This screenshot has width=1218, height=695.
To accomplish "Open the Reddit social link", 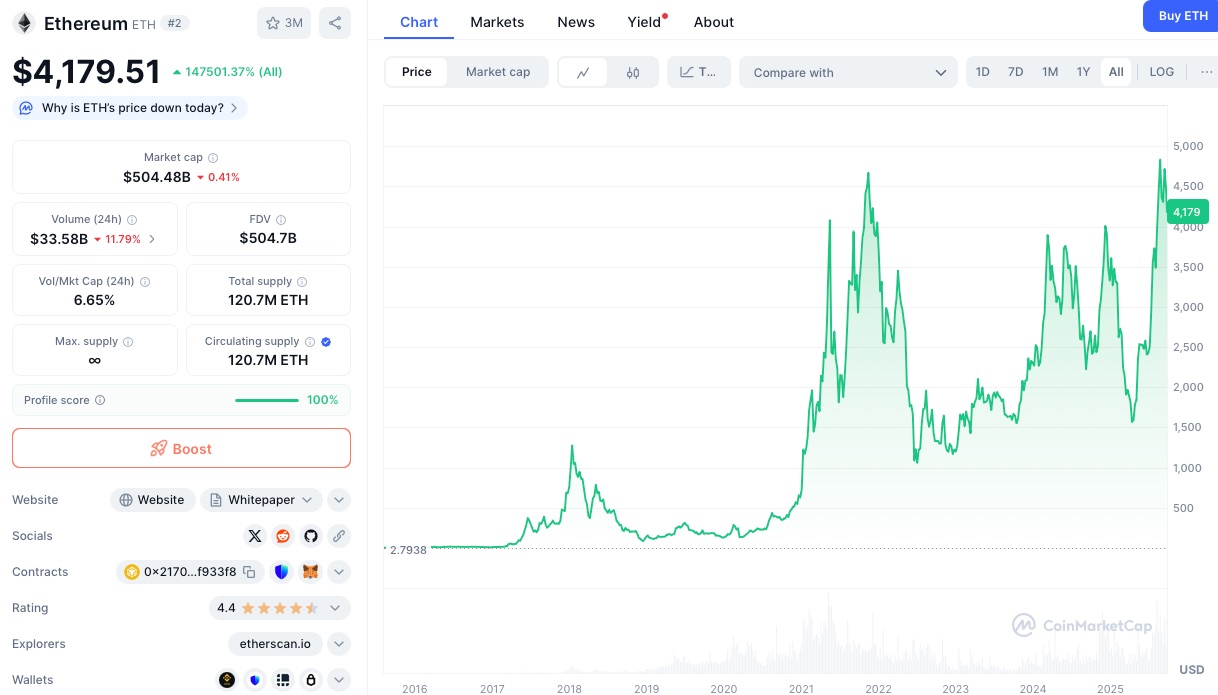I will 283,536.
